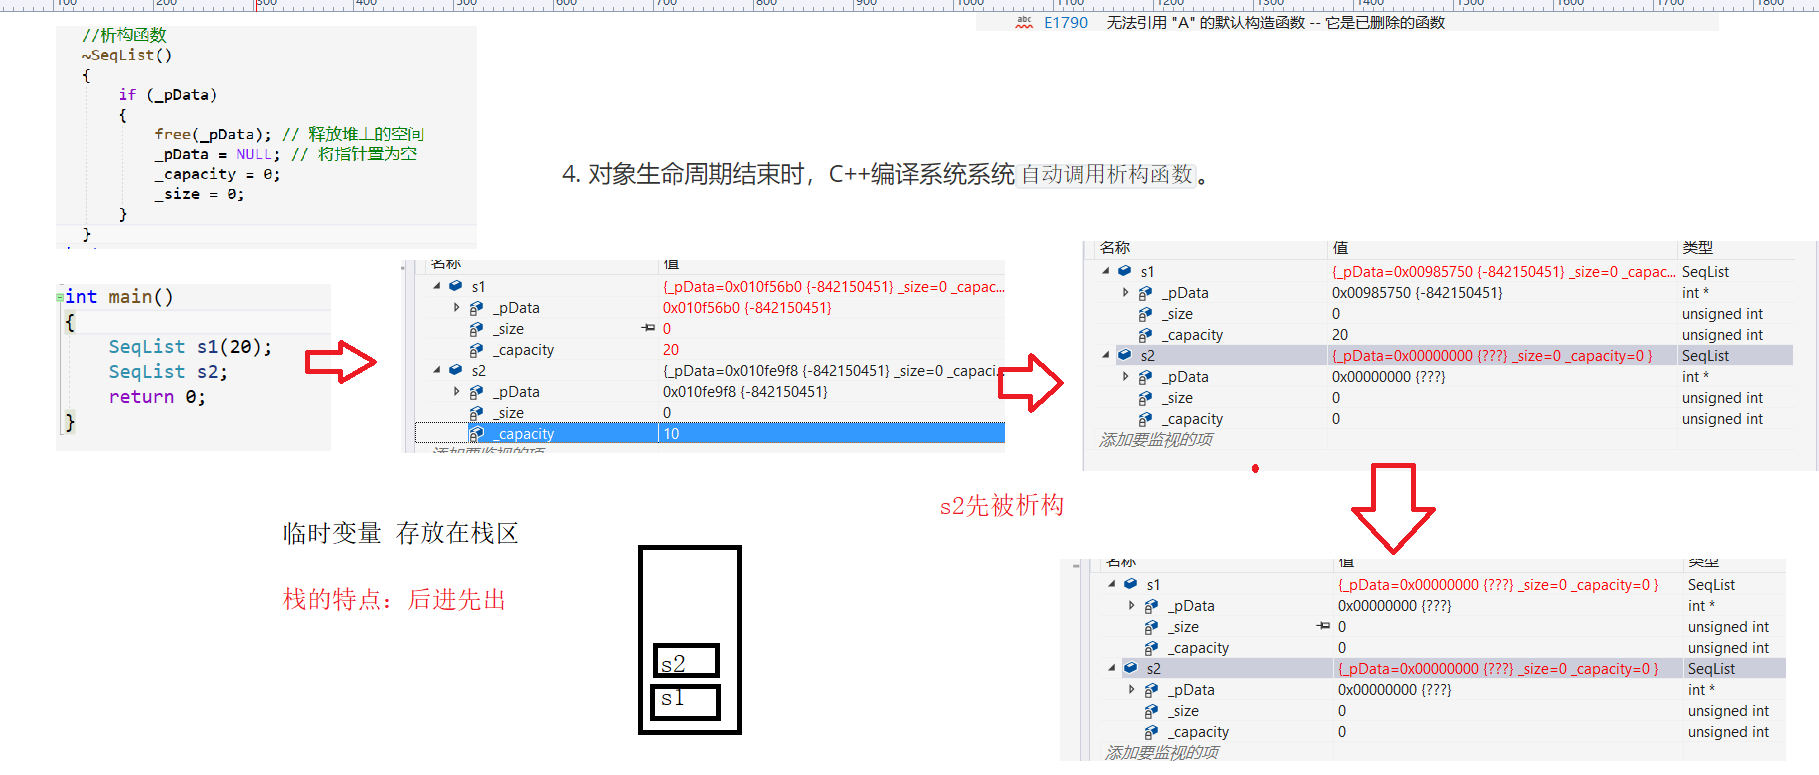Click the bottom-most 添加要监视的项 watch input field

click(x=1162, y=752)
